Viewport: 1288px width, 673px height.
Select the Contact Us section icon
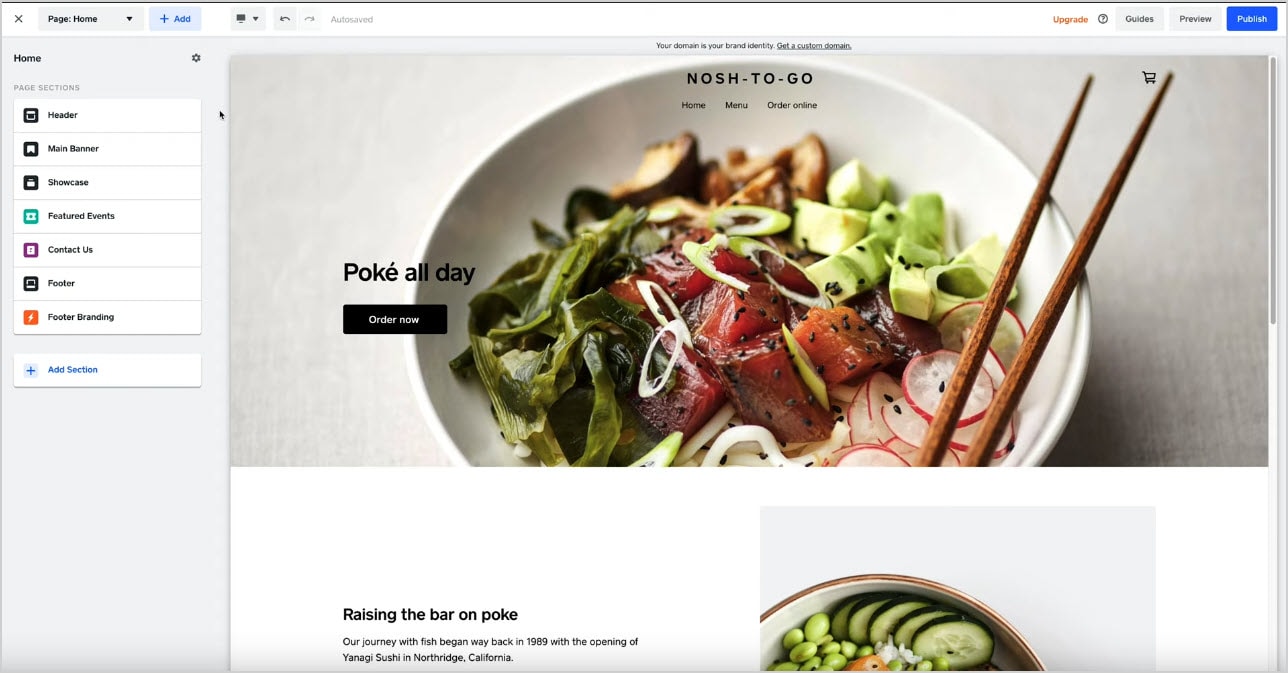tap(31, 250)
